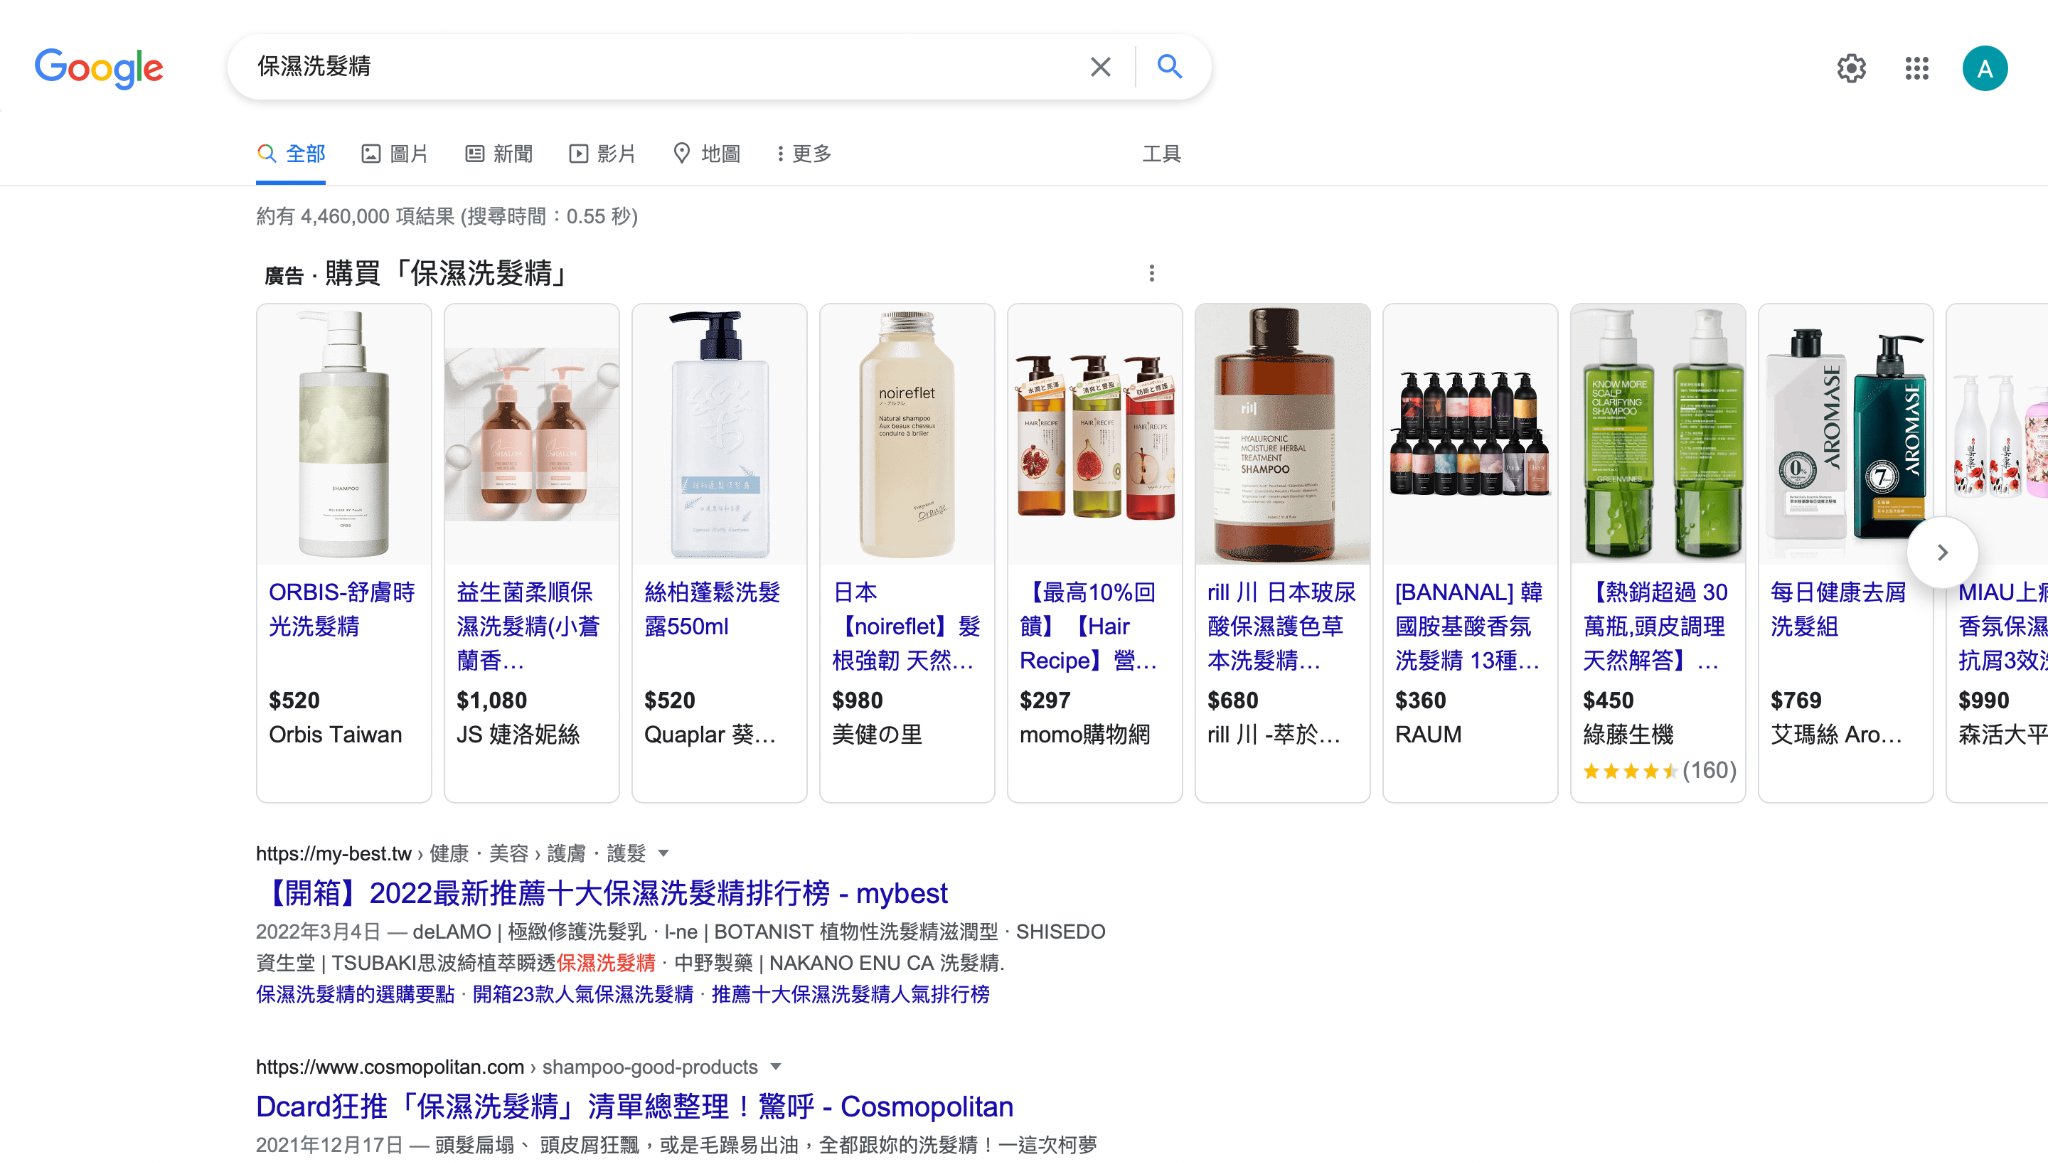Open 益生菌柔順保濕洗髮精 product link

(528, 627)
